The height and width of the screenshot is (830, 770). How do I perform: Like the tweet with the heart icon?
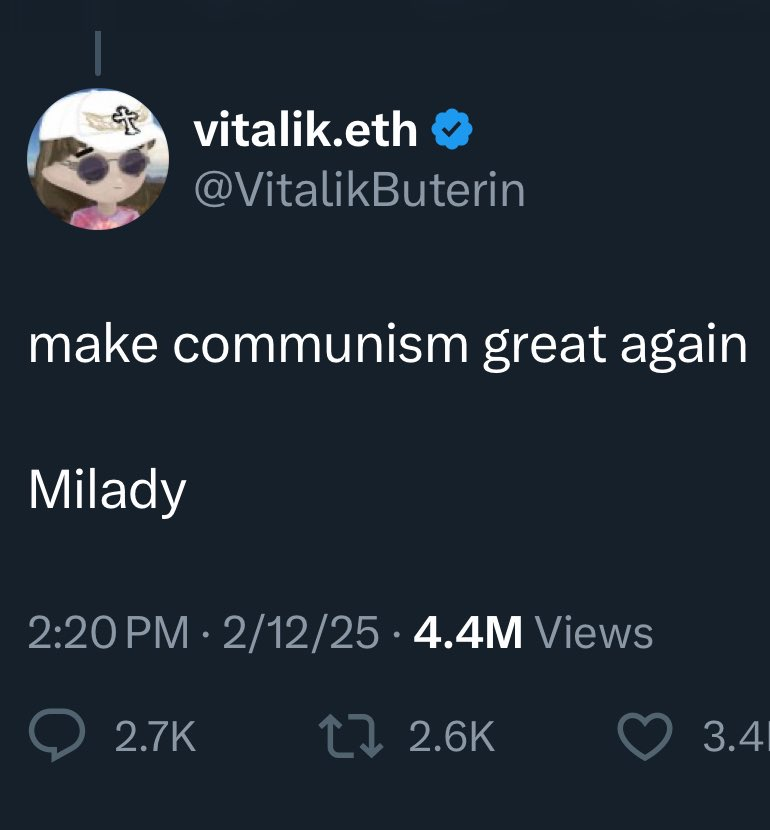(645, 736)
